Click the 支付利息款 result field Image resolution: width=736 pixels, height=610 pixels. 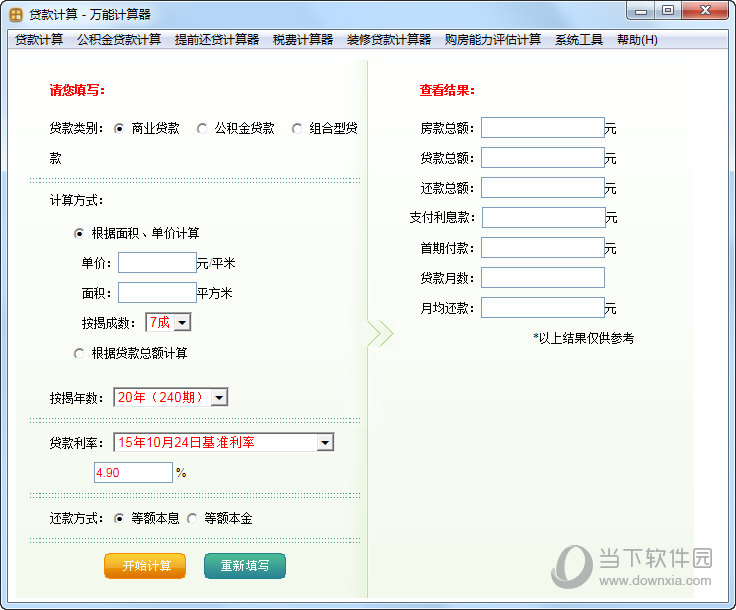click(x=544, y=217)
